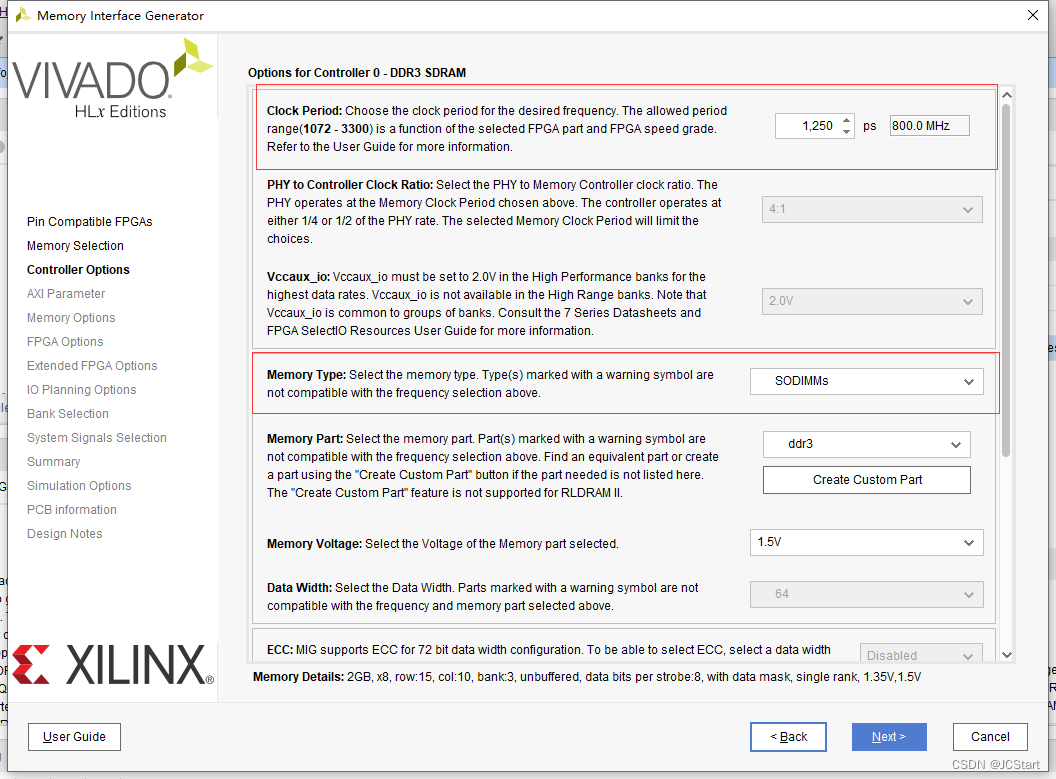Click the Clock Period label
Viewport: 1056px width, 779px height.
[x=304, y=110]
